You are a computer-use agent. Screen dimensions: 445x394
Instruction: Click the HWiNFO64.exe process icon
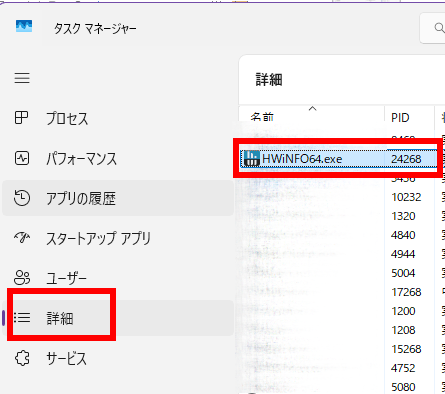pos(252,158)
